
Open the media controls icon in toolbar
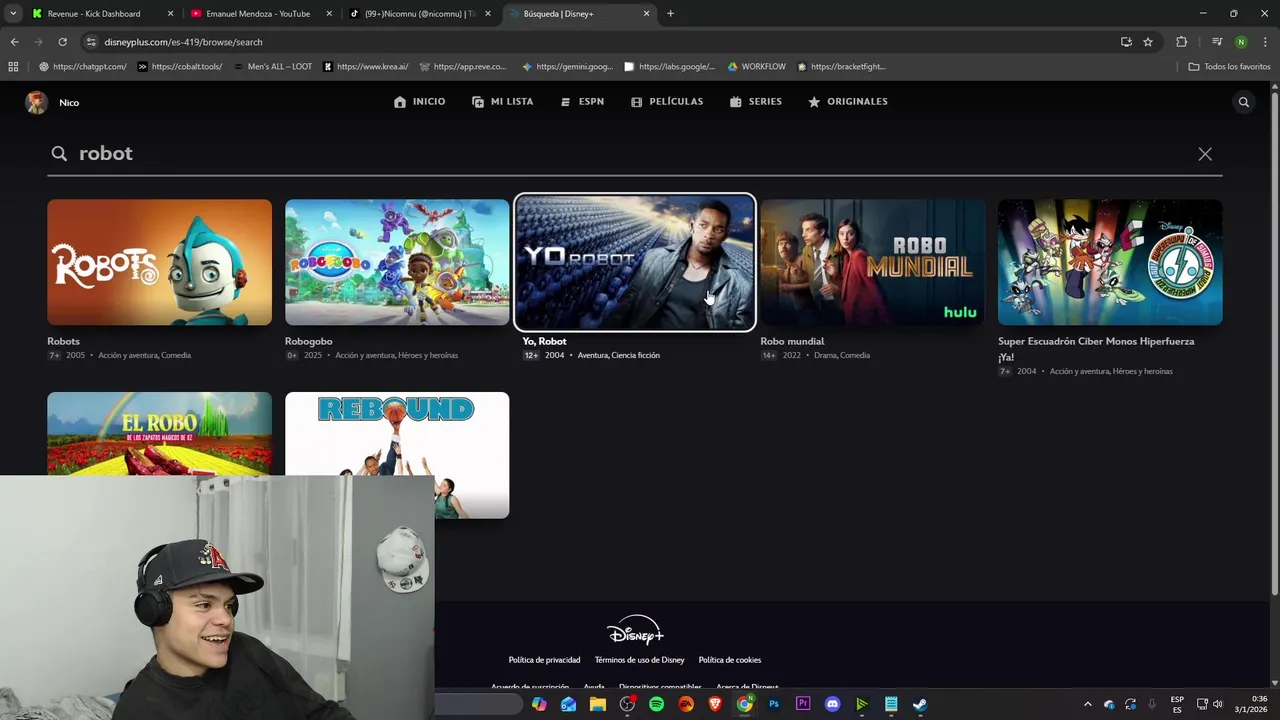pos(1217,42)
